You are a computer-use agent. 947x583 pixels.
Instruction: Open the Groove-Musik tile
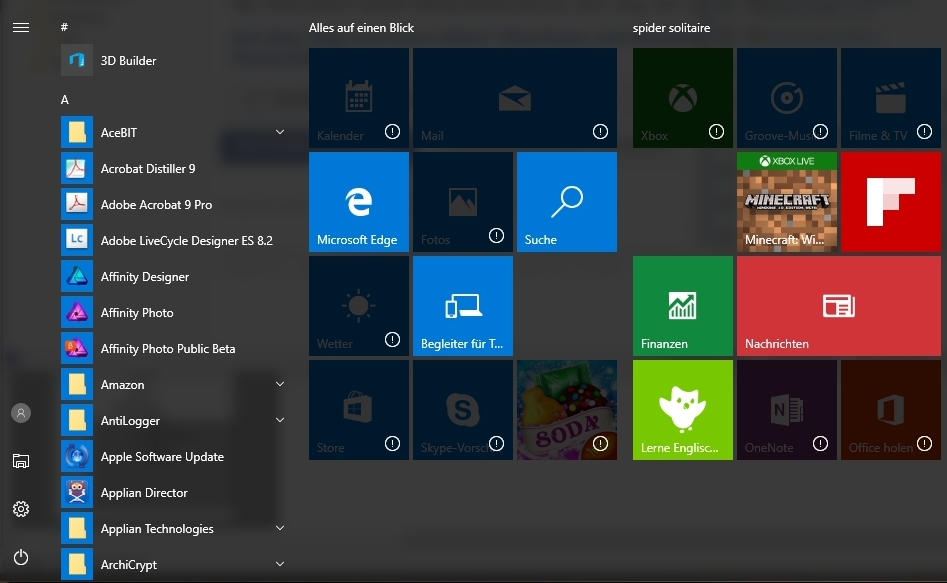click(x=786, y=98)
